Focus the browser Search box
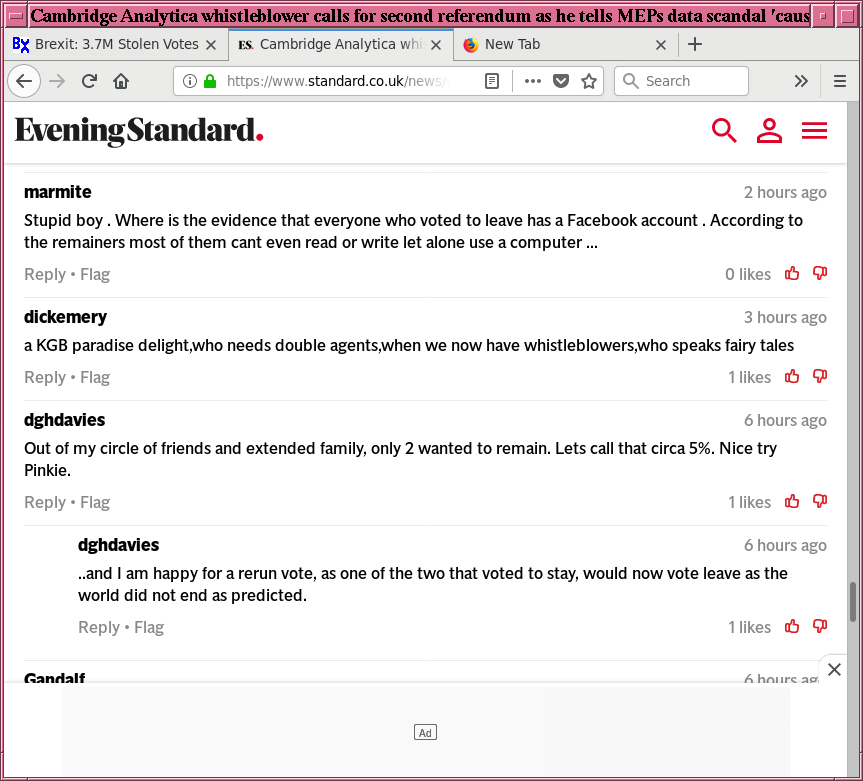The height and width of the screenshot is (781, 863). (681, 81)
